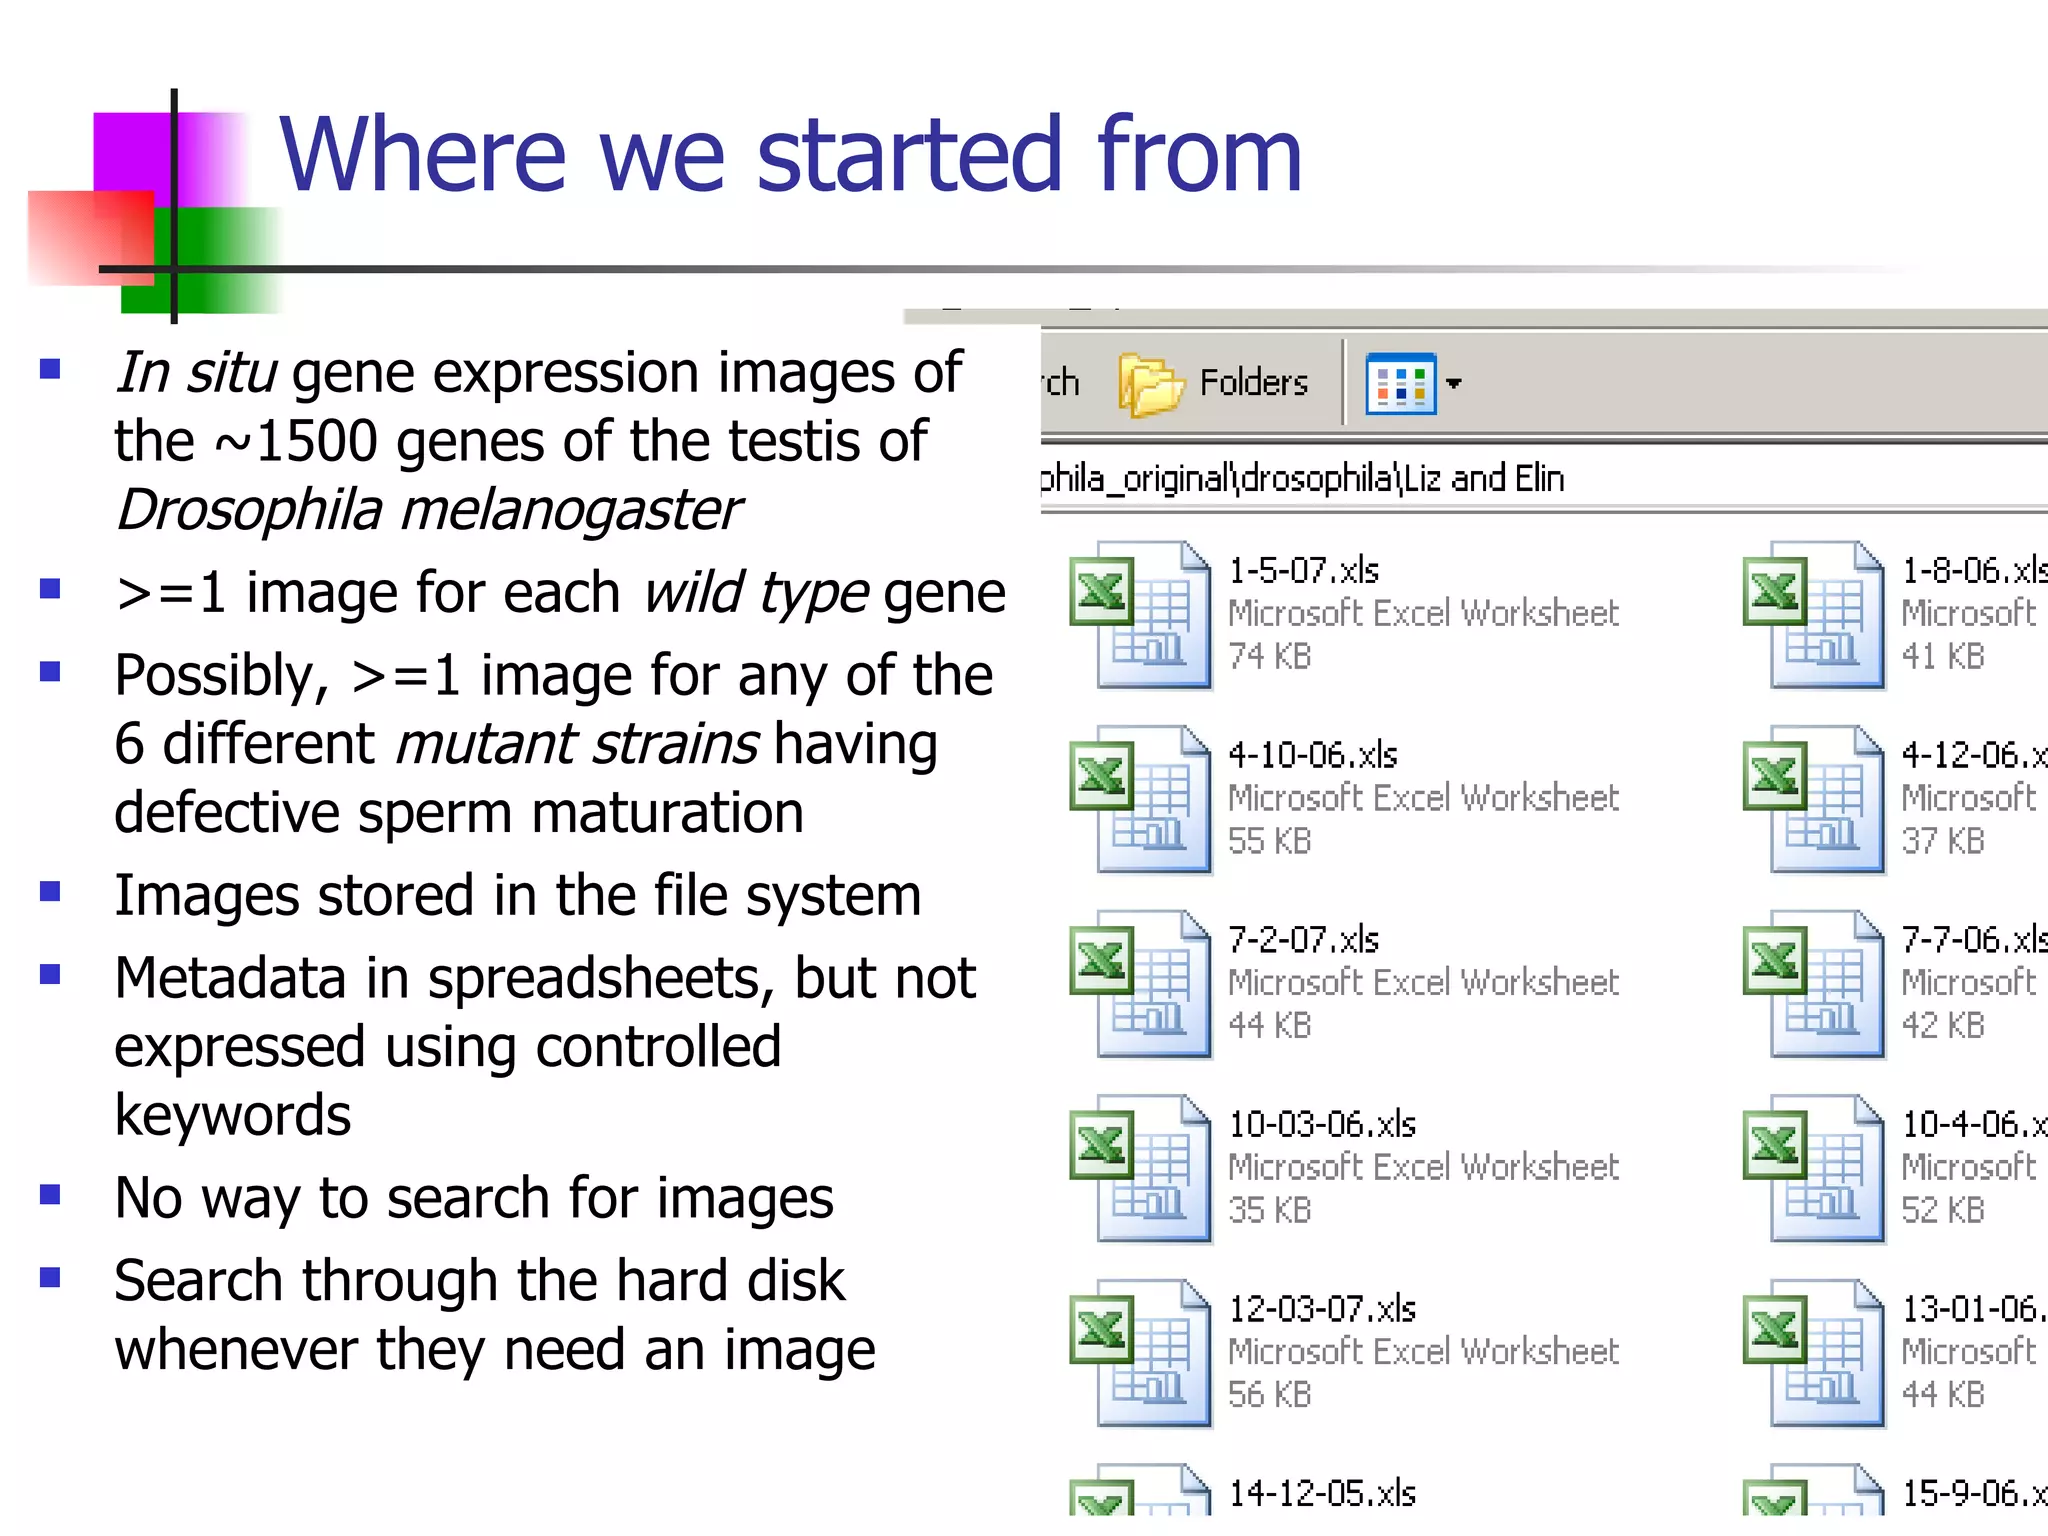Click the file name 12-03-07.xls
Viewport: 2048px width, 1536px height.
pos(1322,1308)
